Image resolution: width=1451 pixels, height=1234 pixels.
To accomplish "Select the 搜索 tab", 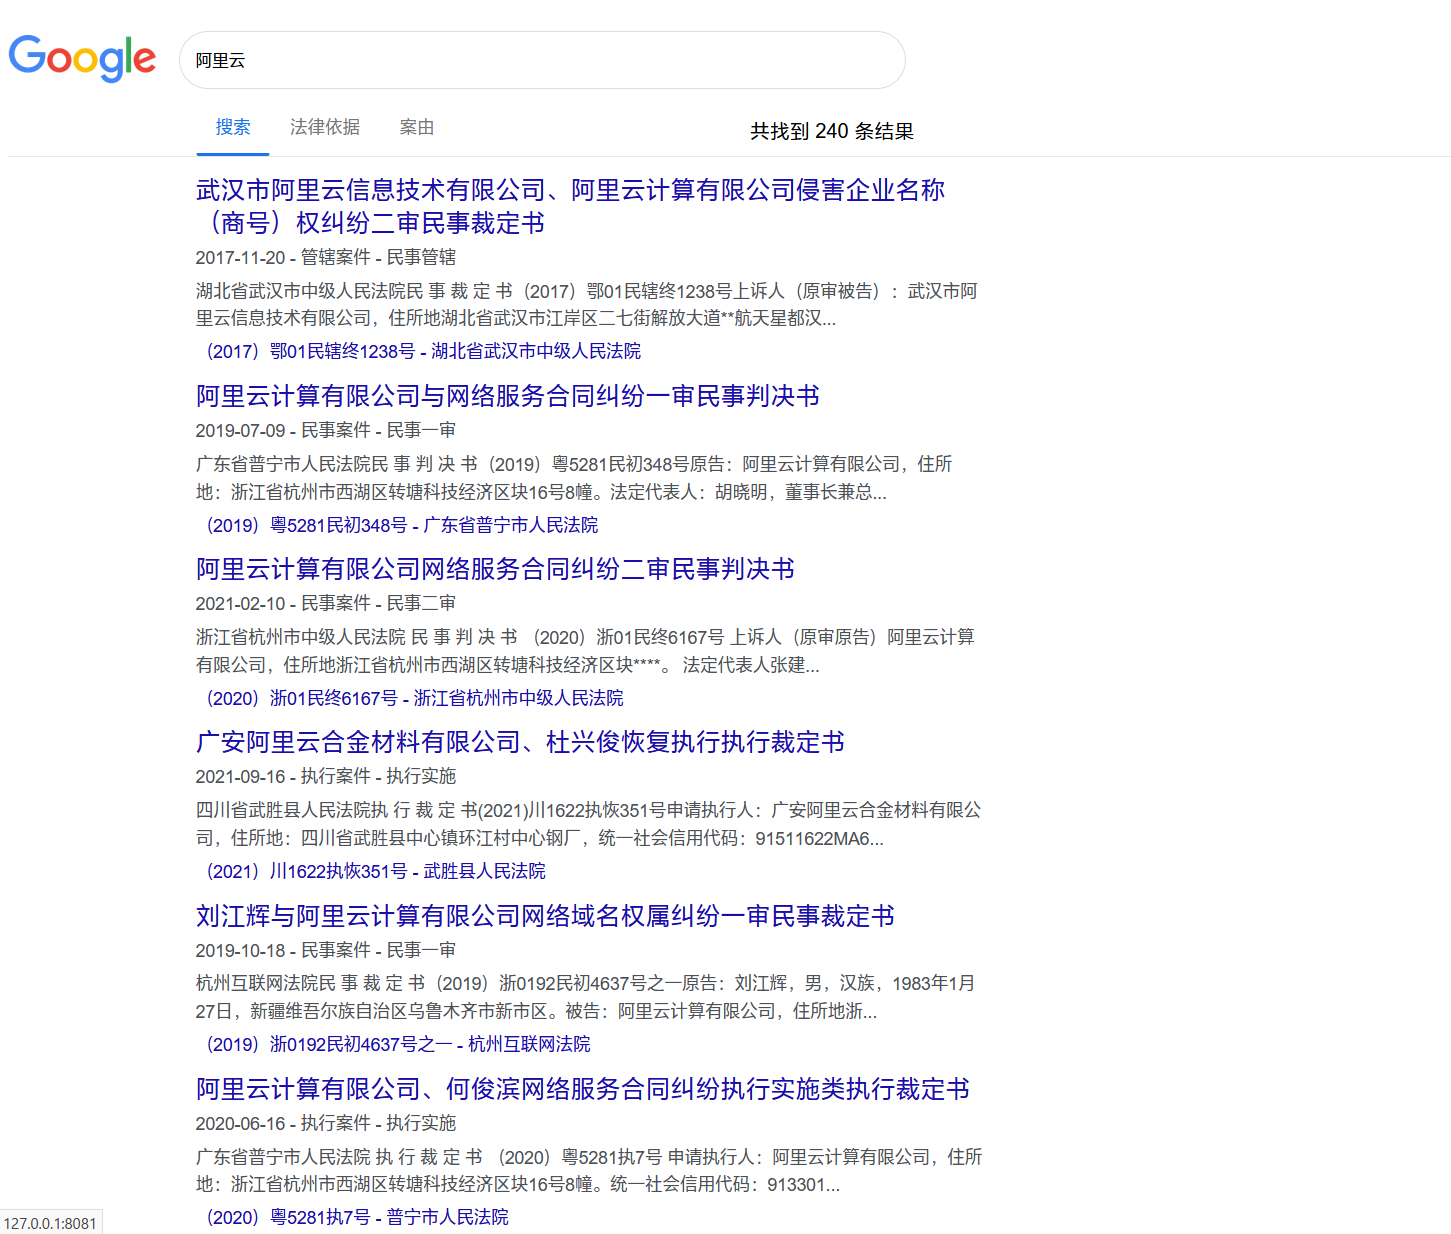I will coord(233,127).
